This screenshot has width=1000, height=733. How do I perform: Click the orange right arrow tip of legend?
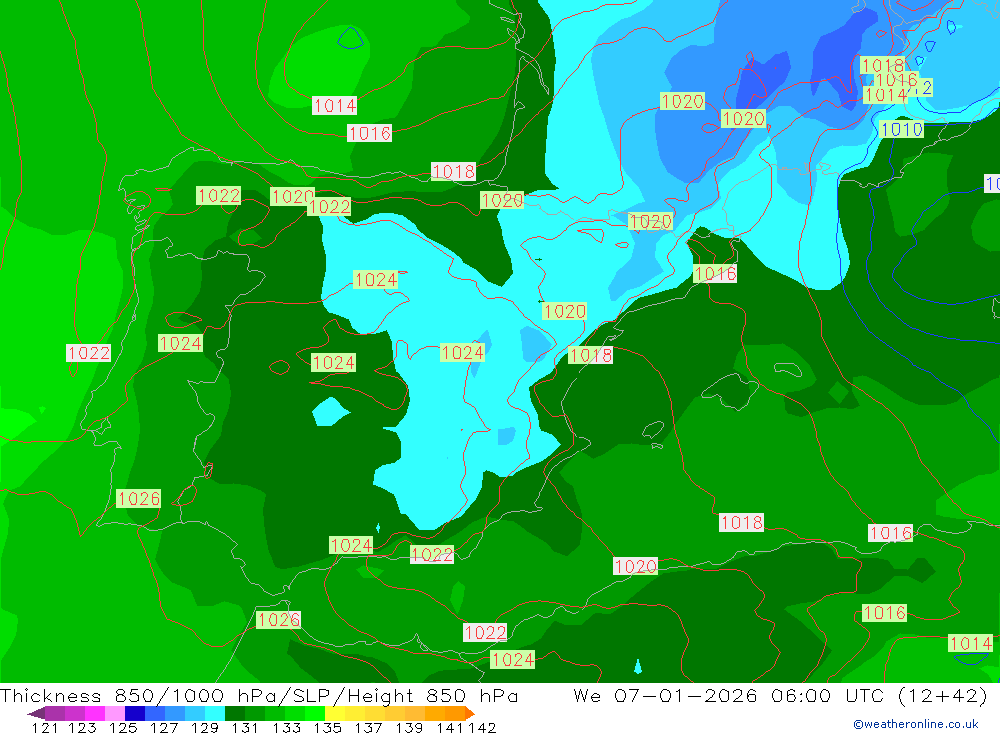point(469,713)
